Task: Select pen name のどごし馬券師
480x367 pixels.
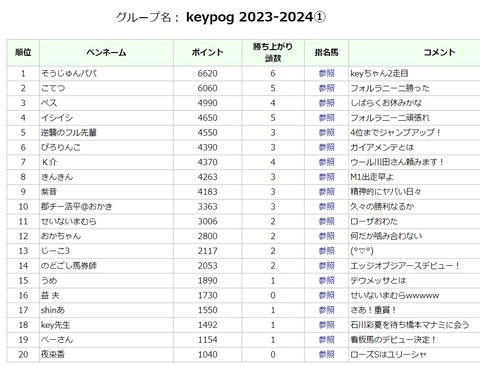Action: pyautogui.click(x=69, y=266)
